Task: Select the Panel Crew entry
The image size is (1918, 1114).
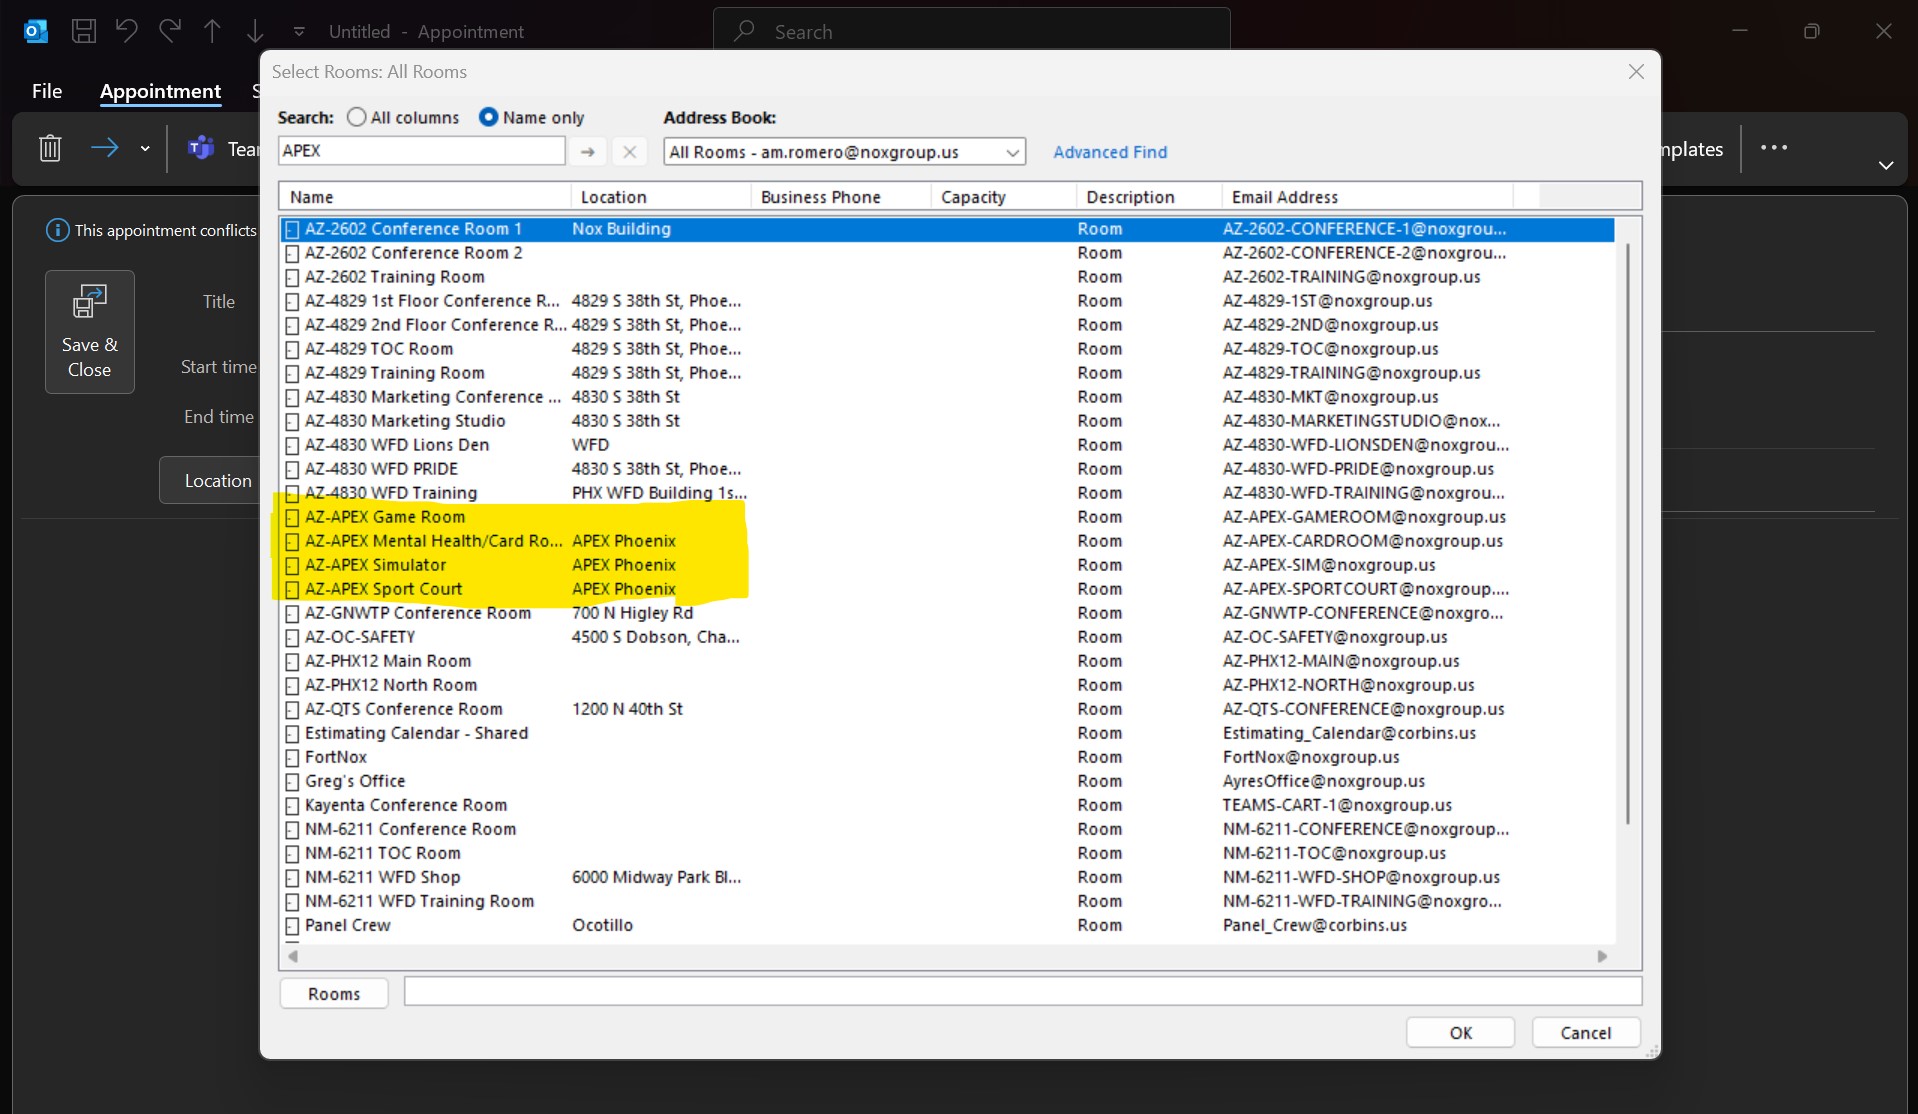Action: pos(947,925)
